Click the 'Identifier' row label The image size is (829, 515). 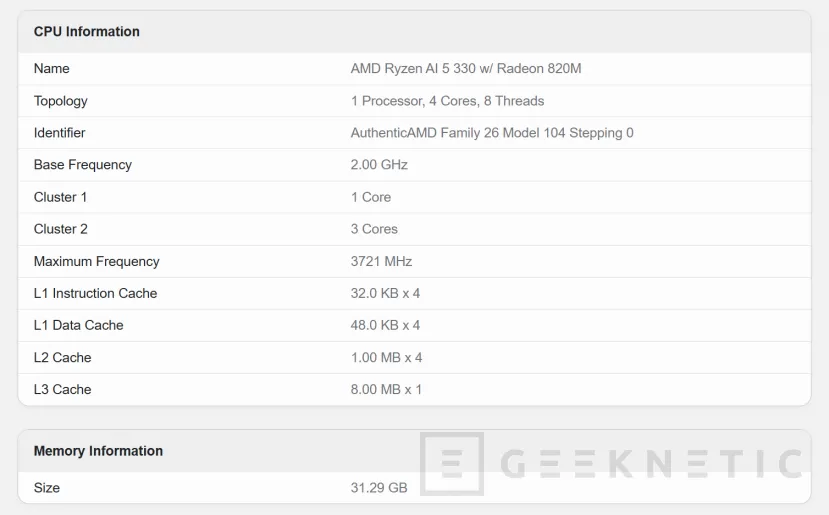pyautogui.click(x=59, y=133)
